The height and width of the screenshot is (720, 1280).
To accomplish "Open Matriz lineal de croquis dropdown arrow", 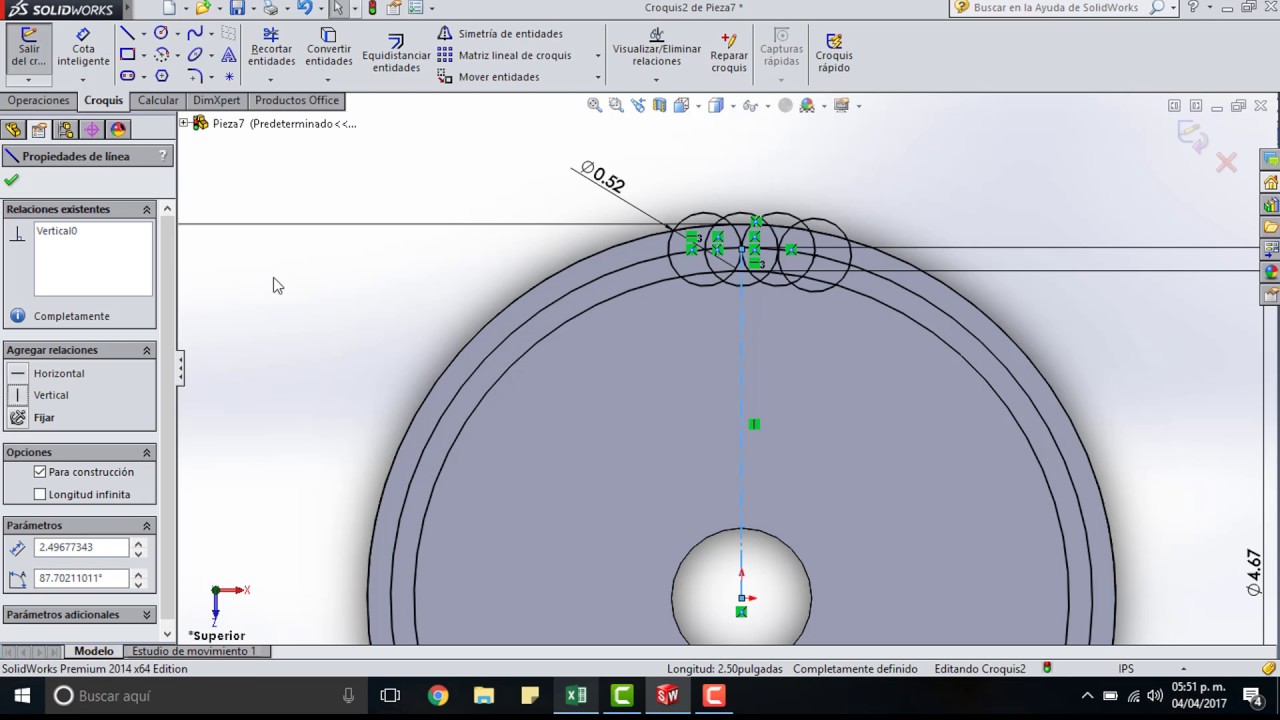I will [x=598, y=56].
